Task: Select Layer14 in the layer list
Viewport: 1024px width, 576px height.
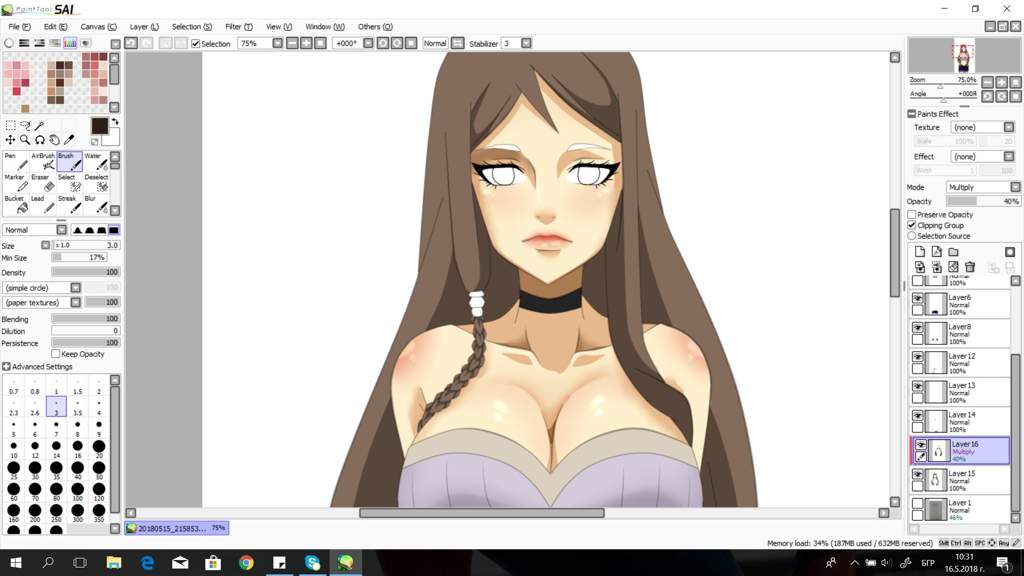Action: coord(961,422)
